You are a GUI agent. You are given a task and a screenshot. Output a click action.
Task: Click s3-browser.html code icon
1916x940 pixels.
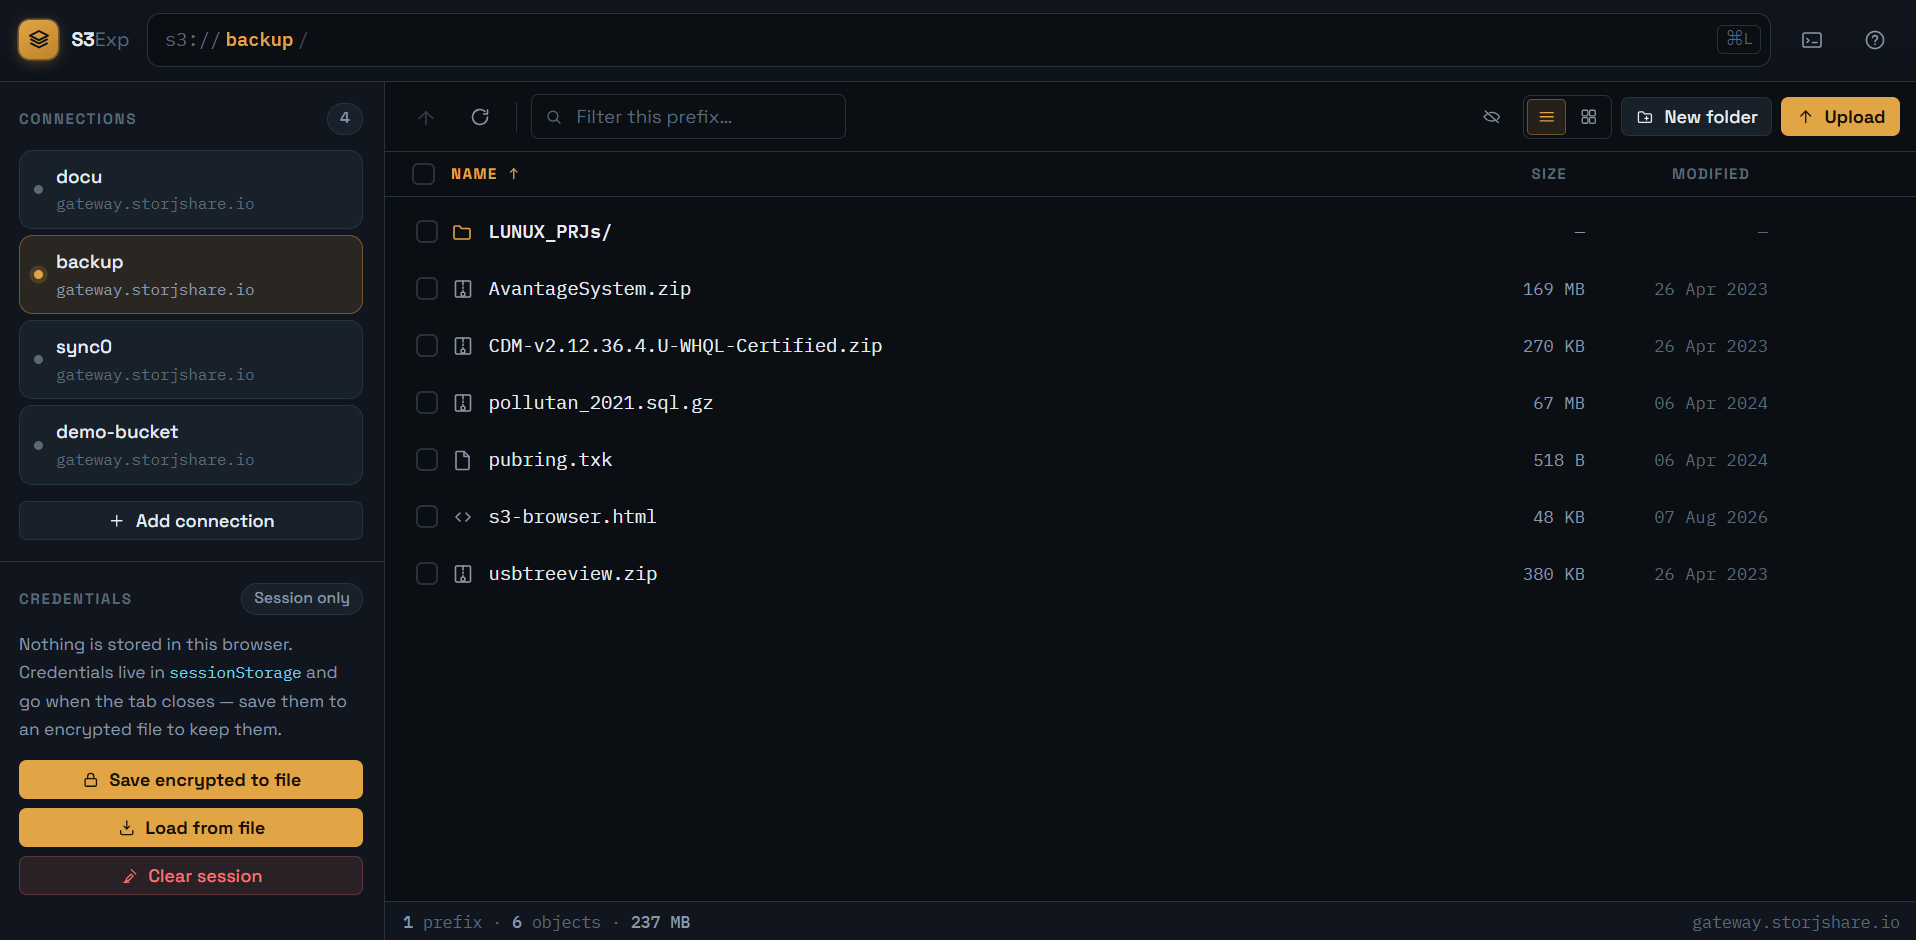[x=463, y=517]
